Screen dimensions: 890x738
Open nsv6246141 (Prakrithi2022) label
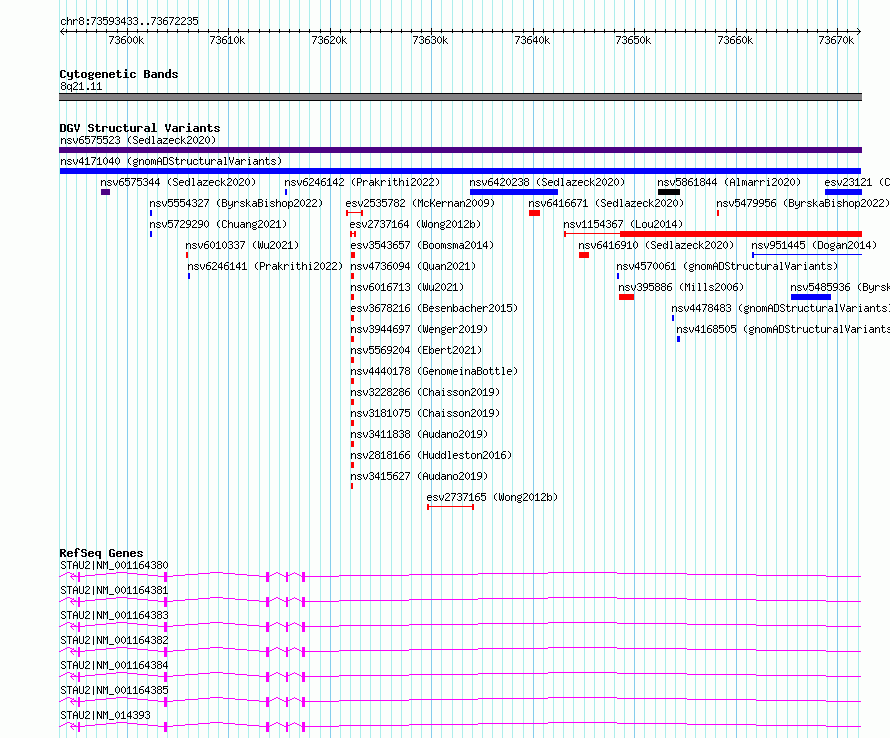point(265,266)
